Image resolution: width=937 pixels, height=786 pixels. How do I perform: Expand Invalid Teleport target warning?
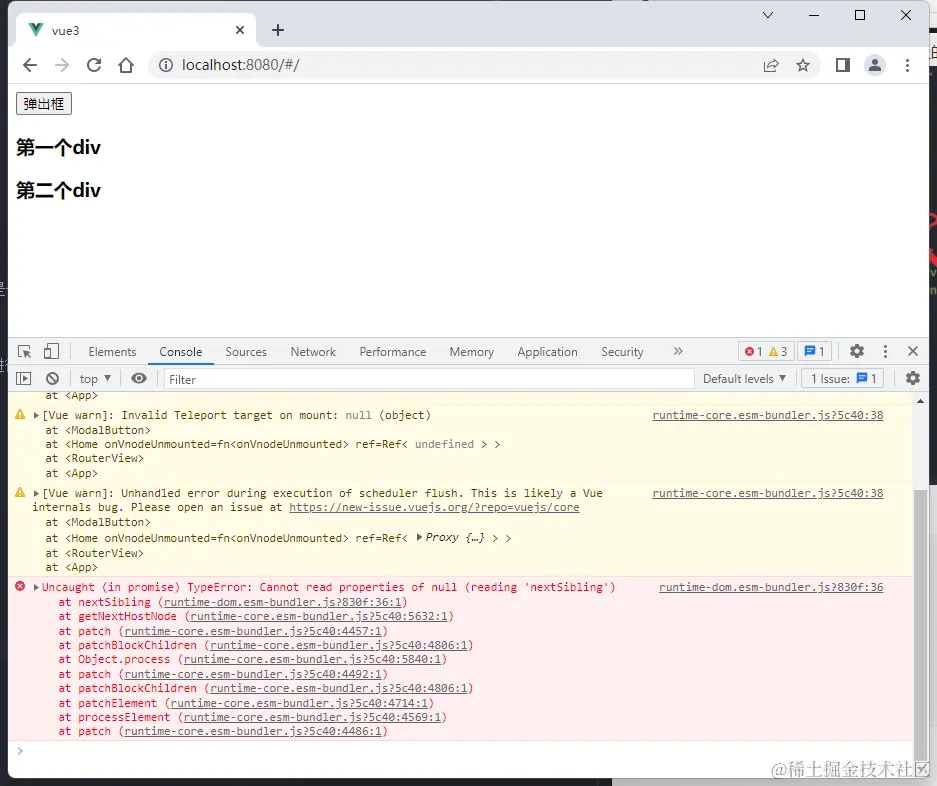tap(36, 415)
